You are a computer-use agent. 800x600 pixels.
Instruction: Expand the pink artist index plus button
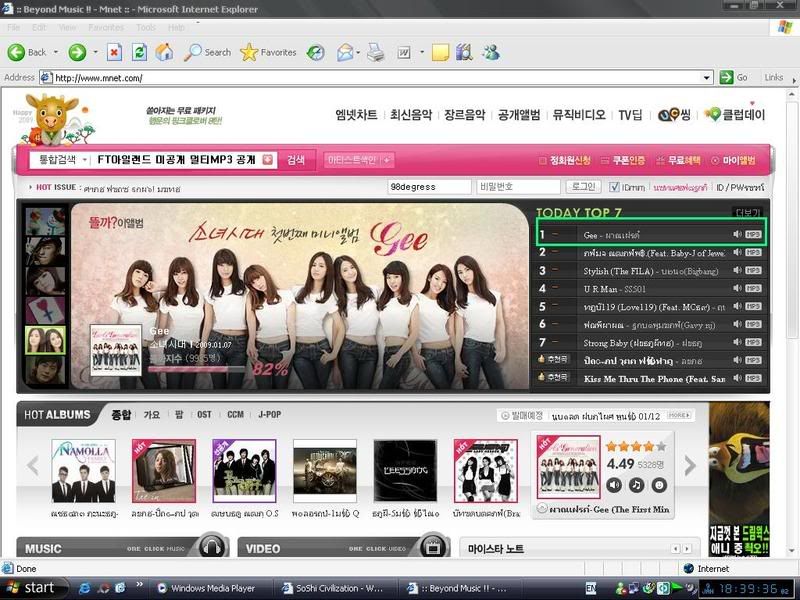[x=387, y=160]
